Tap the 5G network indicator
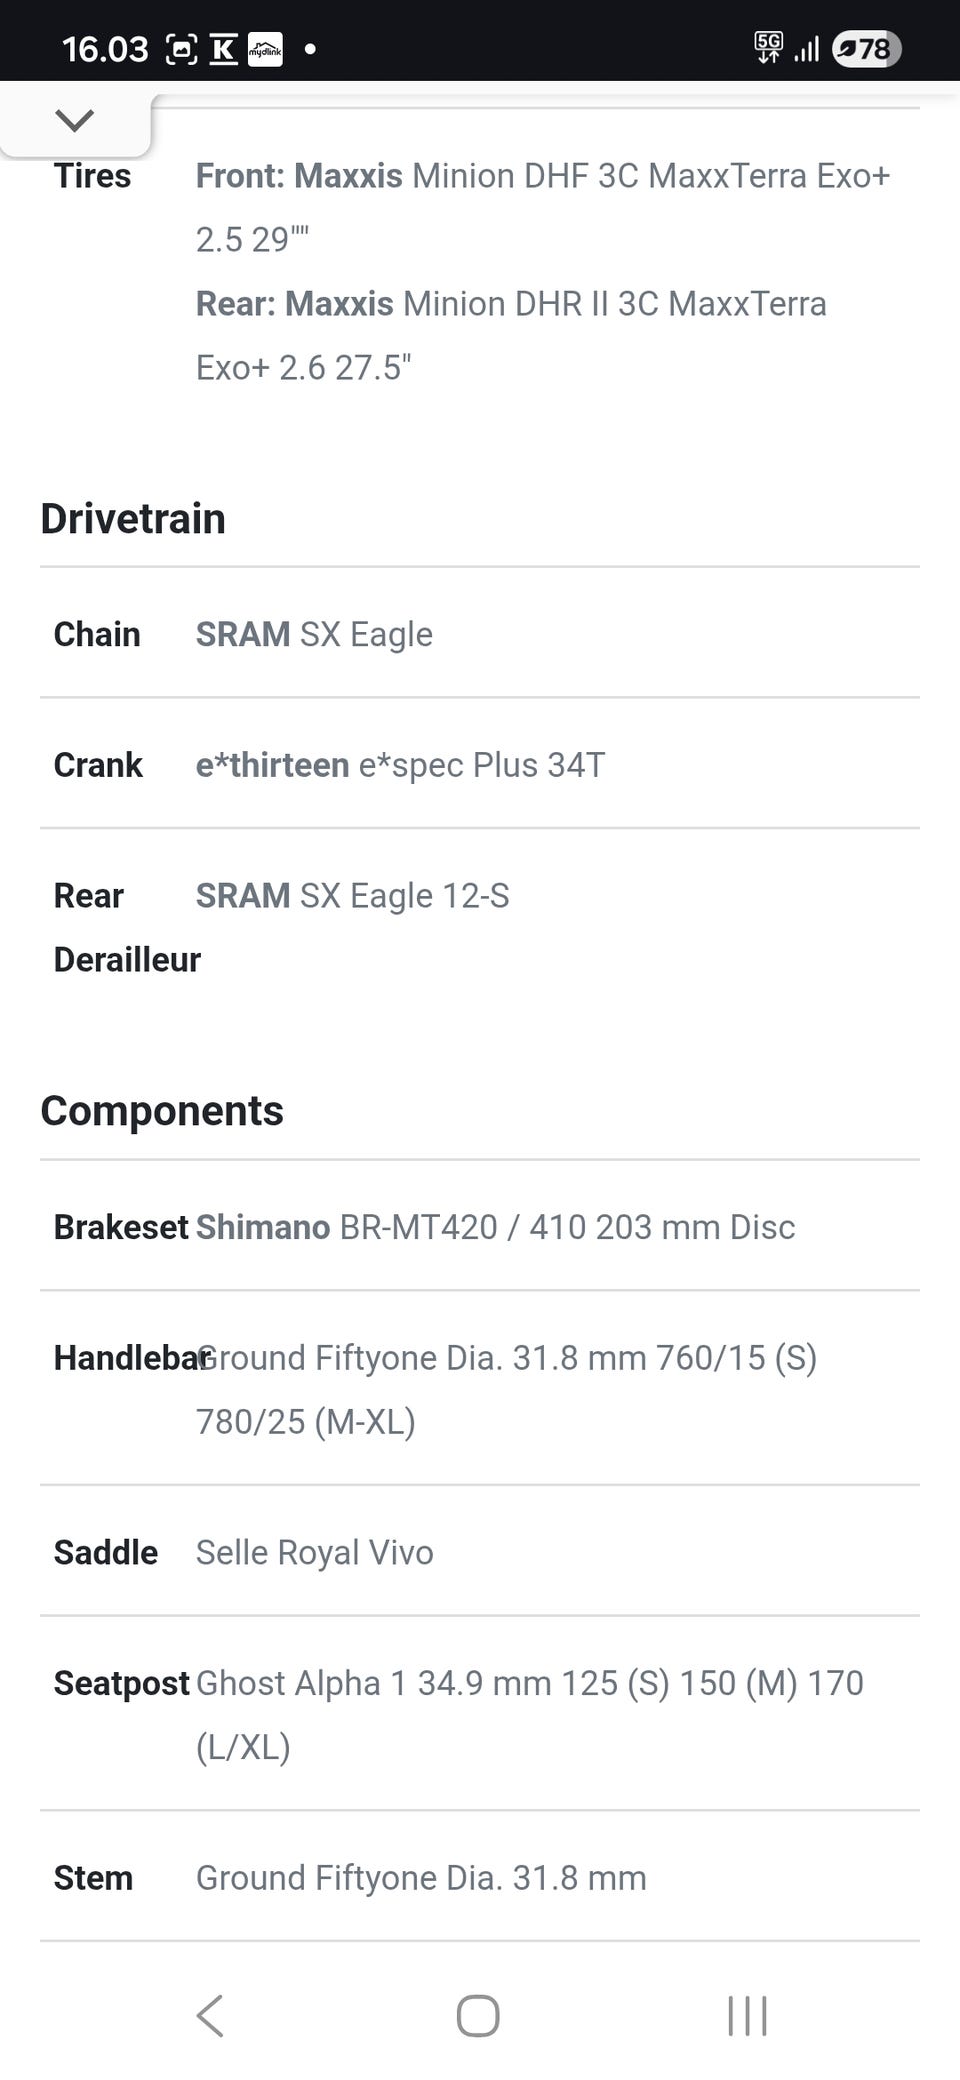The width and height of the screenshot is (960, 2080). [x=768, y=47]
